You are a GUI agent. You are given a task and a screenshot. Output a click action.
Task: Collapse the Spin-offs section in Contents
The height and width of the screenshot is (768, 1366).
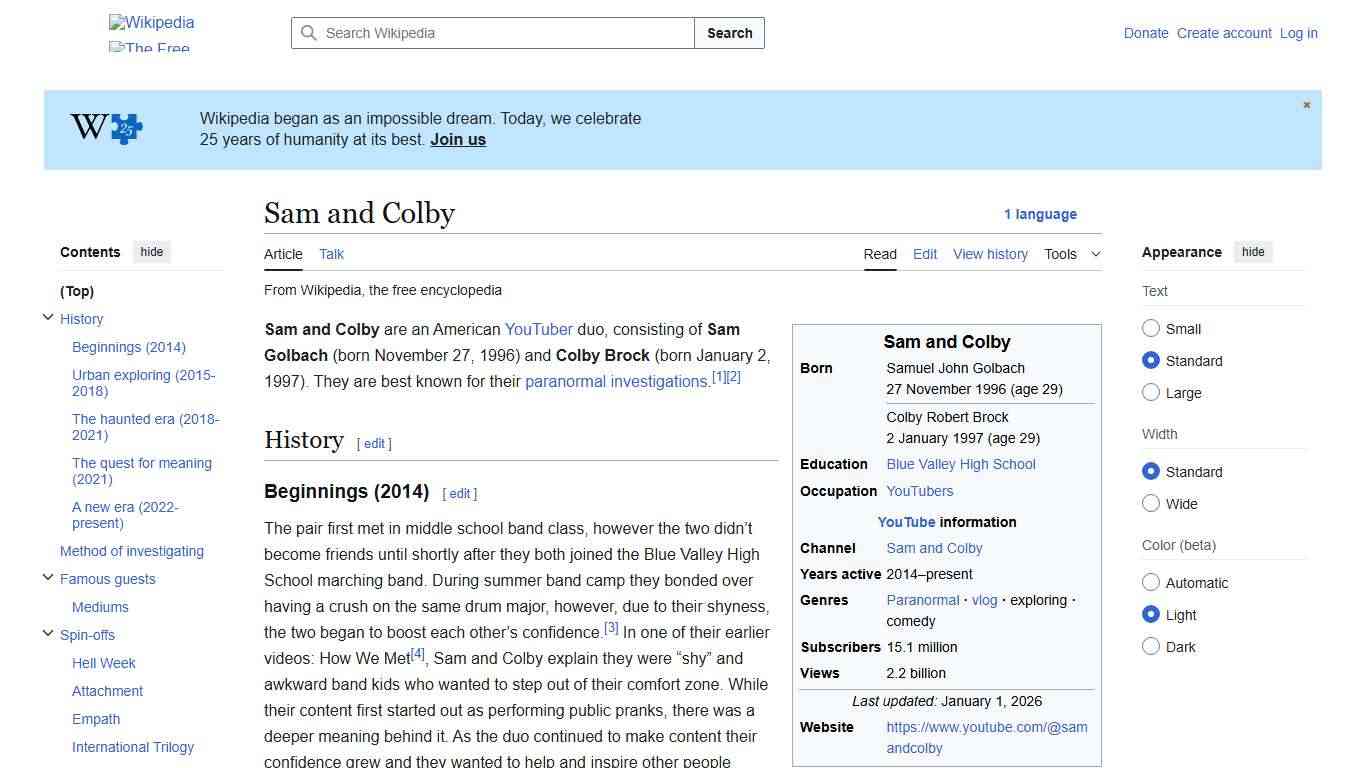pyautogui.click(x=48, y=632)
